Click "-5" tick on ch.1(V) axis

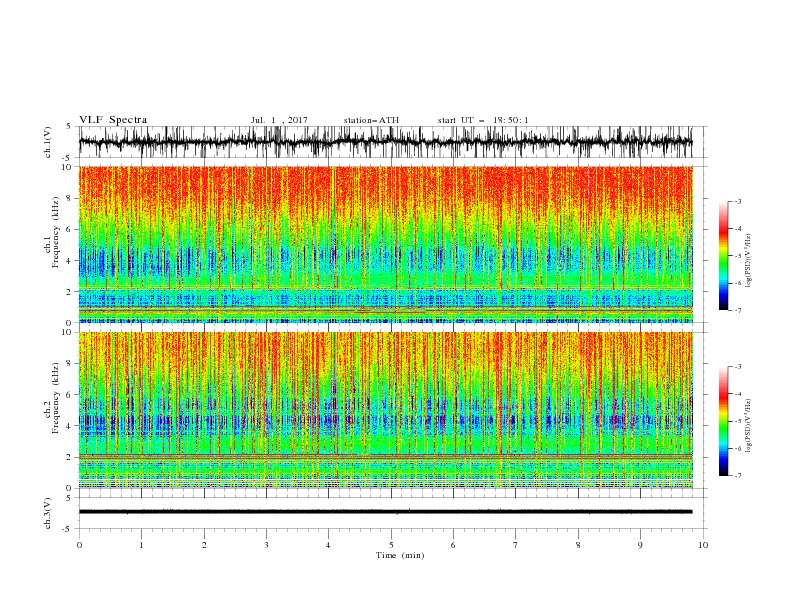pos(67,158)
